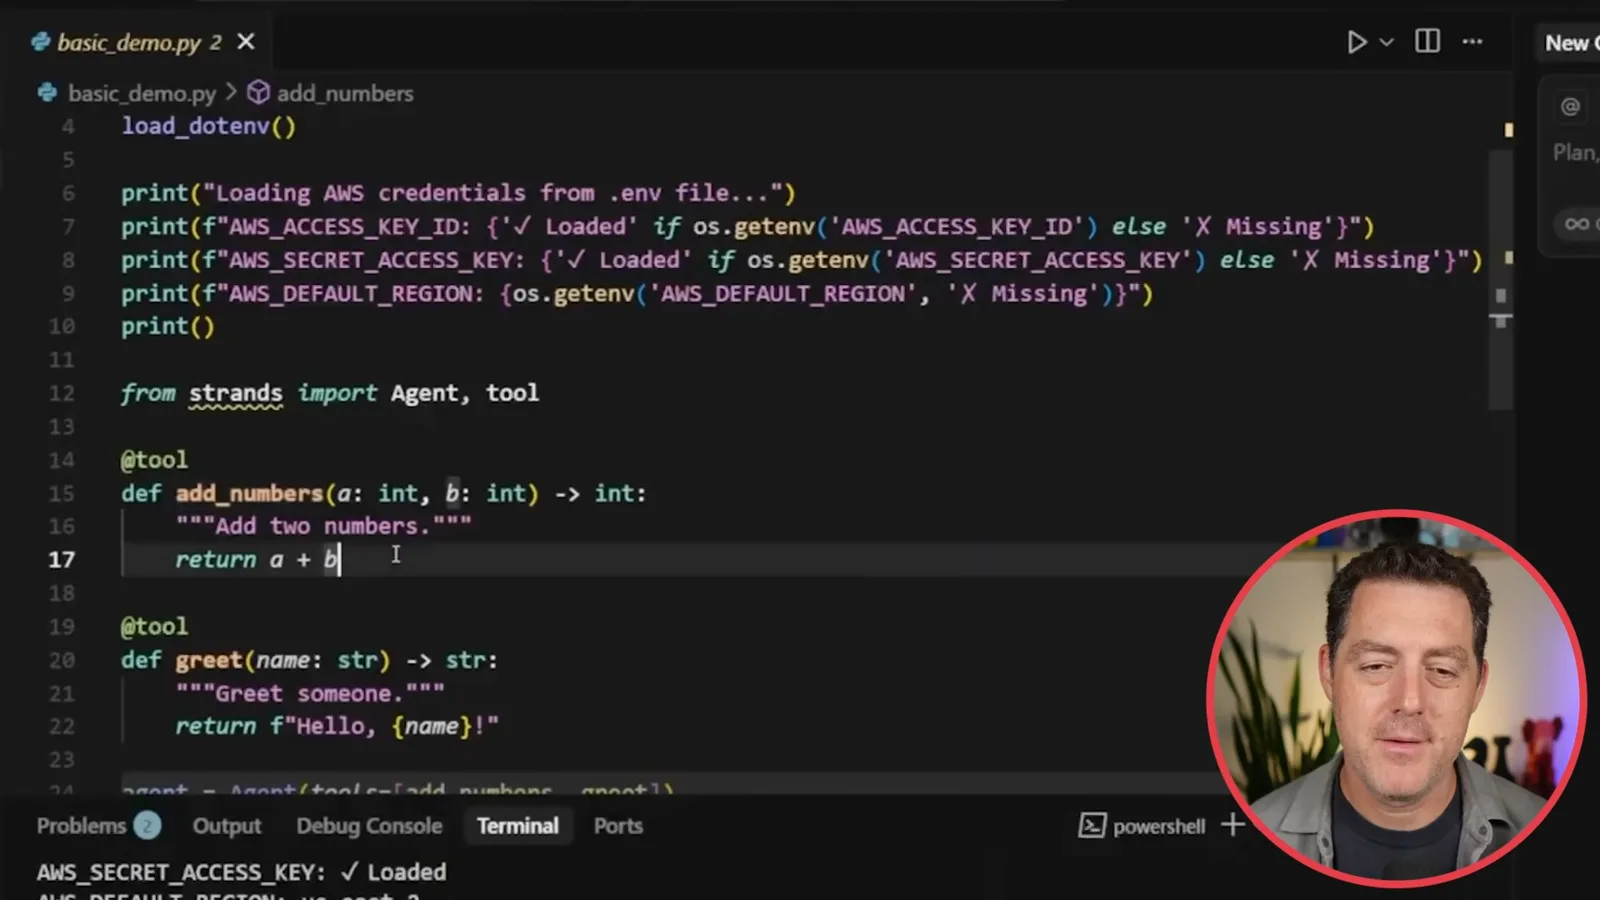1600x900 pixels.
Task: Click the return f"Hello, {name}!" line
Action: pos(336,726)
